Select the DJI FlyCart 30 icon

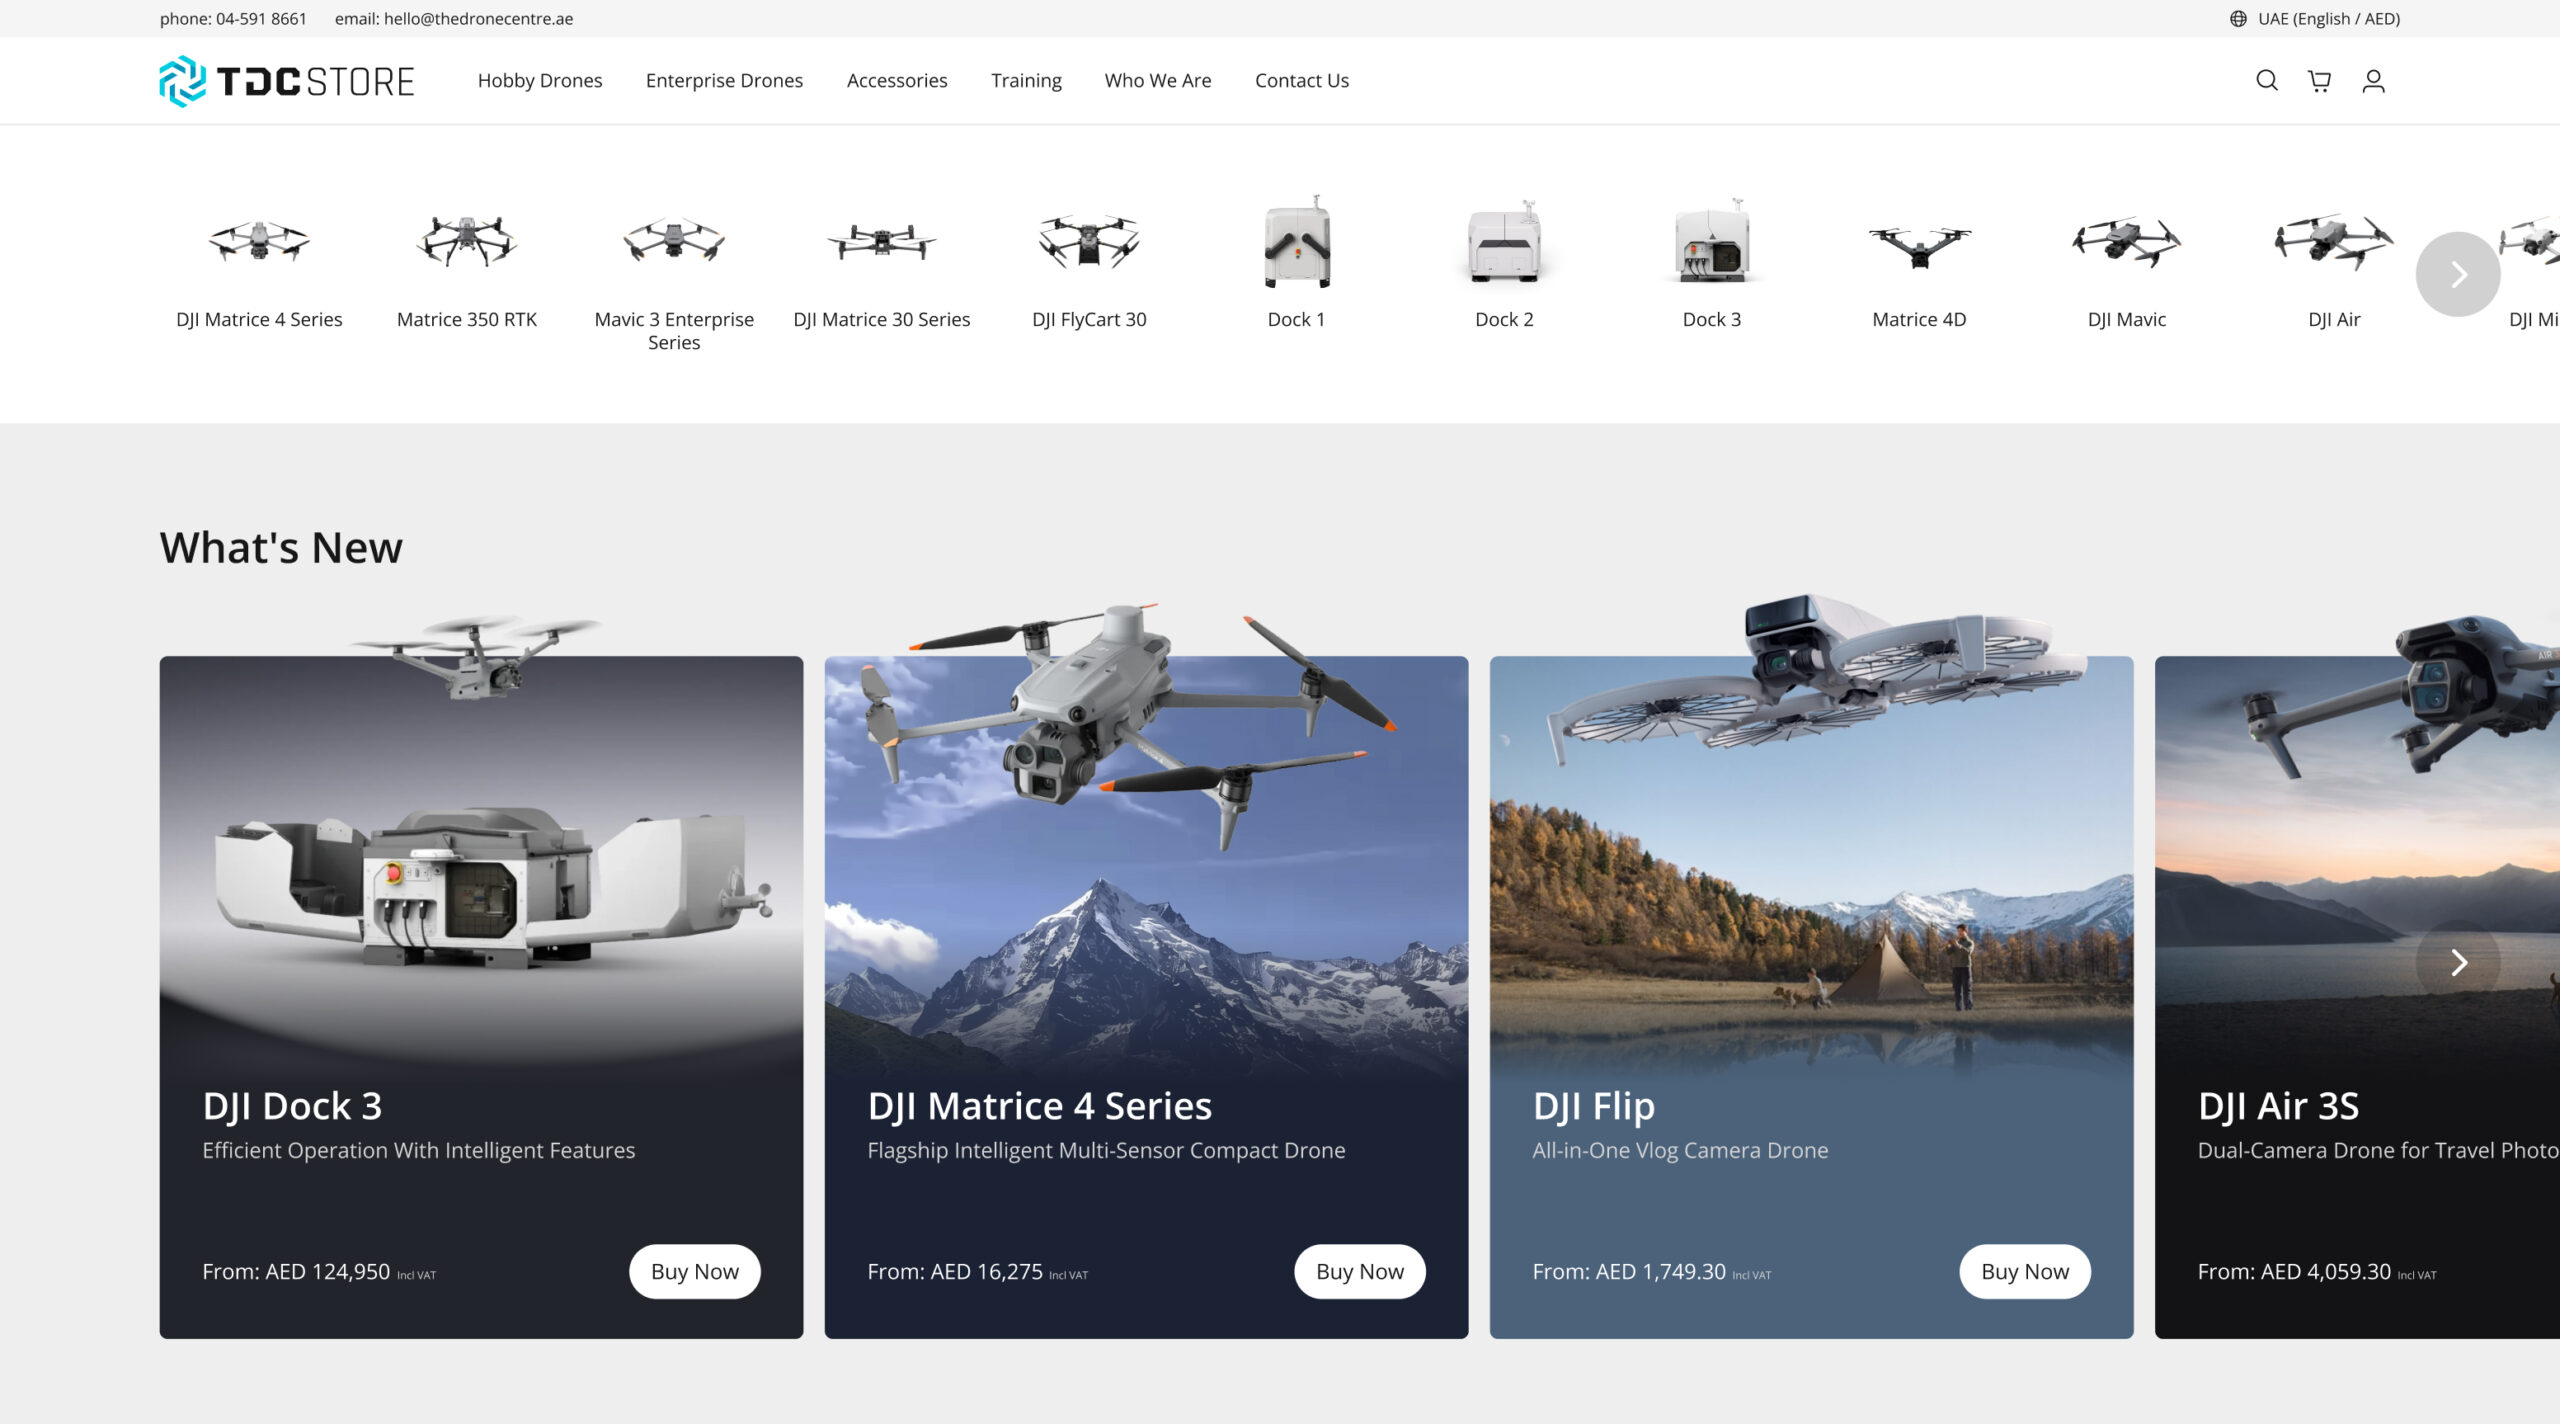coord(1089,241)
